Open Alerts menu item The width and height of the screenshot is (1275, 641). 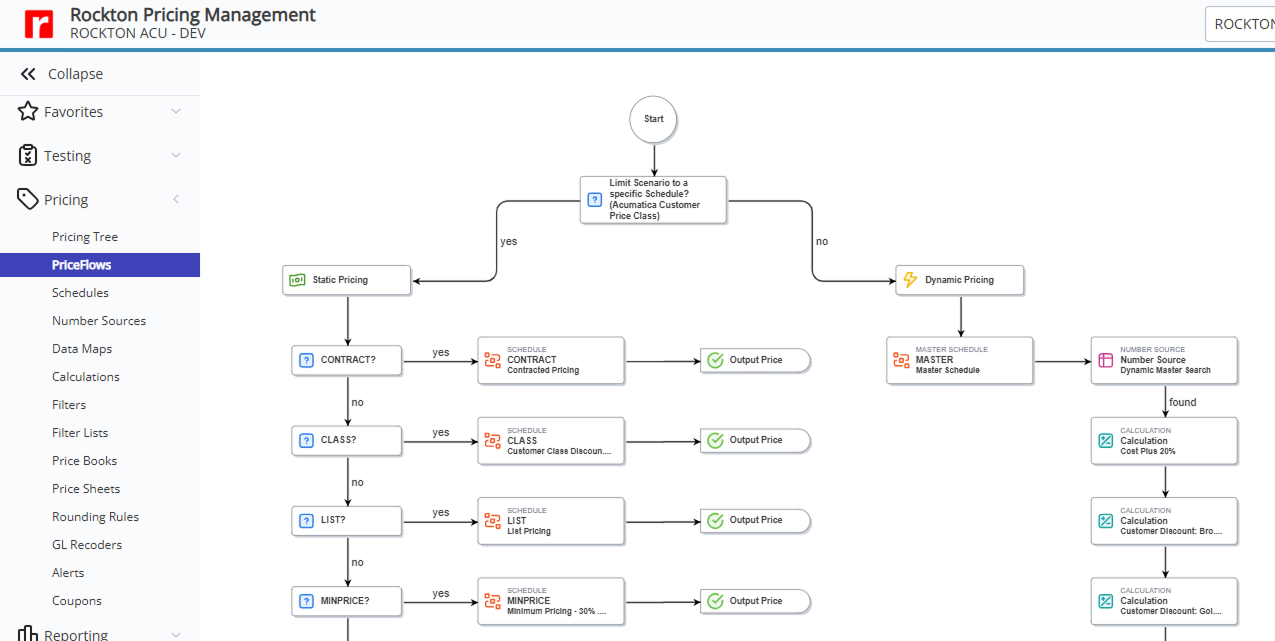coord(68,573)
